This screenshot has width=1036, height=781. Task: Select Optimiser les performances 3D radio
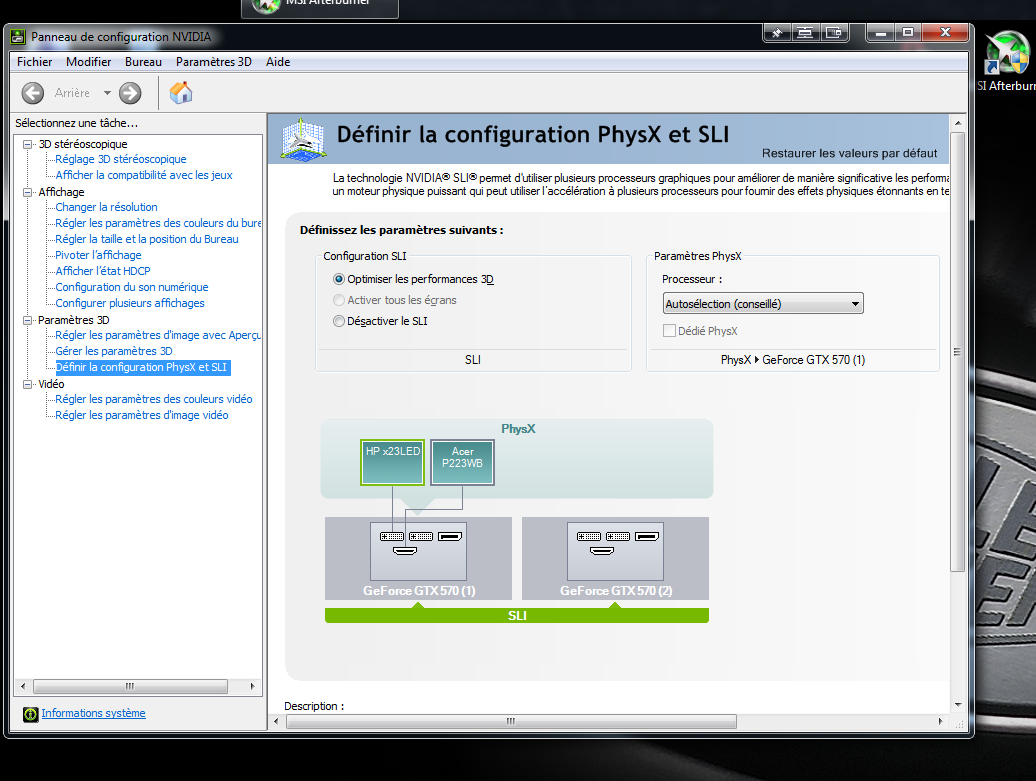pos(339,279)
